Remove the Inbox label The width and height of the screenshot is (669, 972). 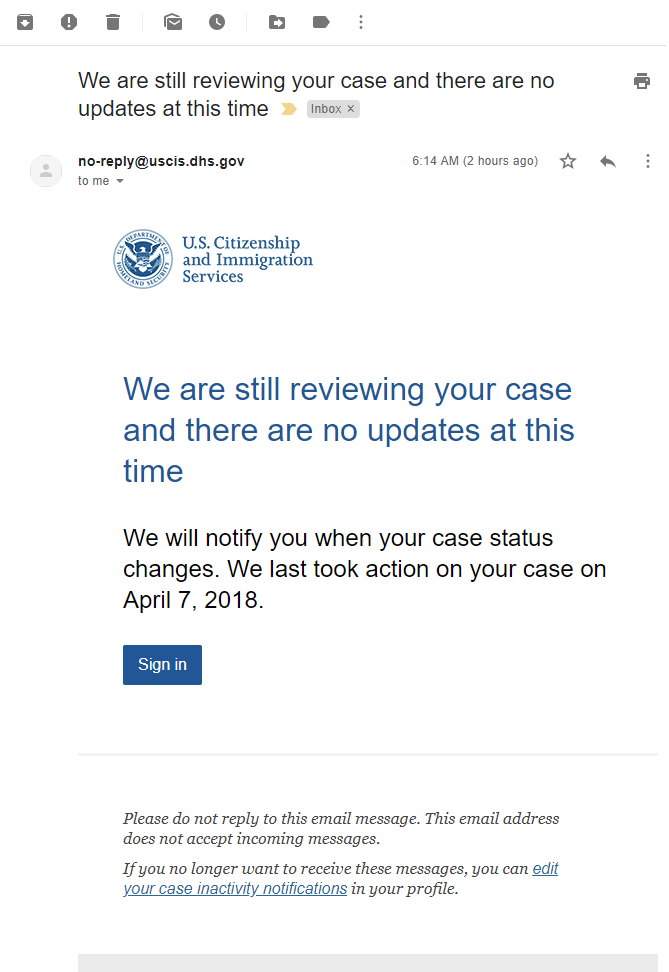tap(351, 108)
